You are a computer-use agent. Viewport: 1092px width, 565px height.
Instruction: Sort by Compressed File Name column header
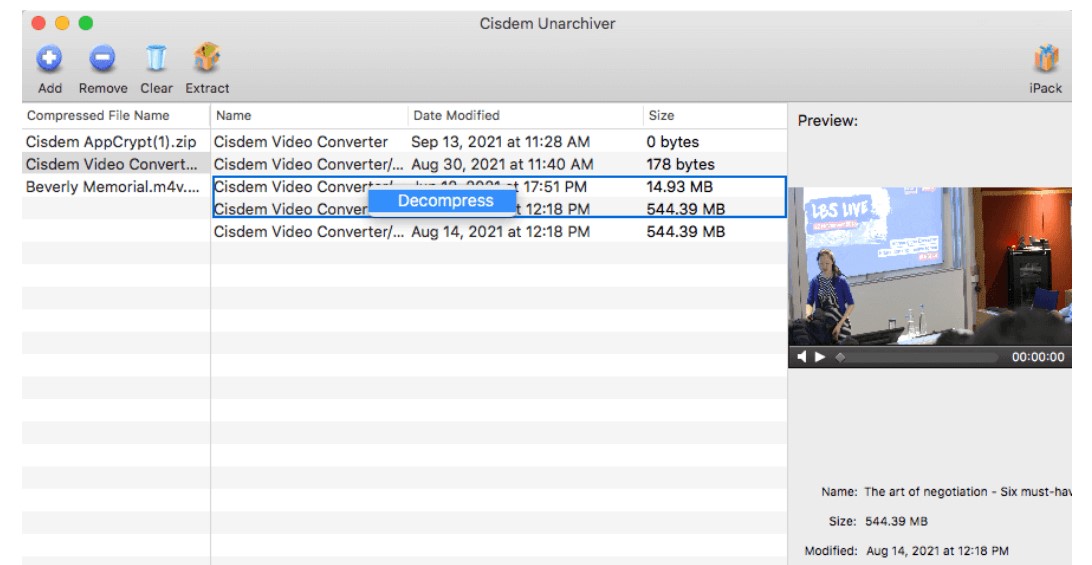coord(98,115)
